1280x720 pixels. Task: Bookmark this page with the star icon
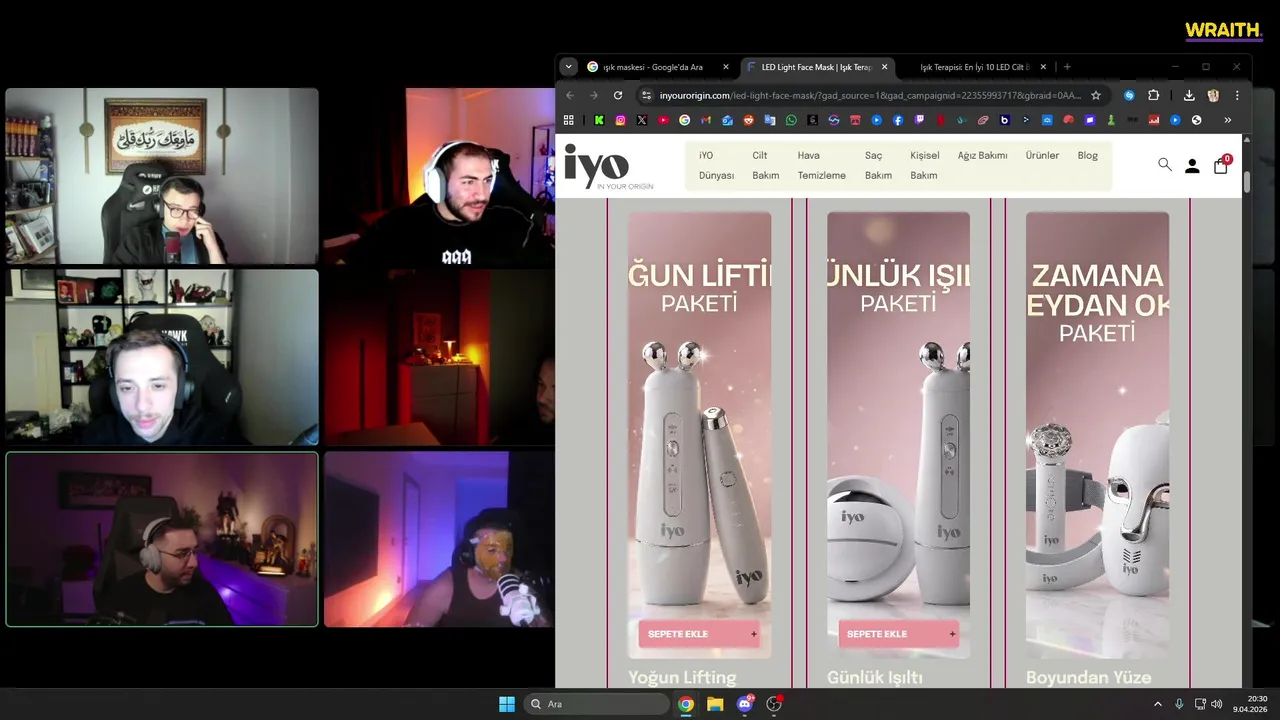(x=1096, y=95)
